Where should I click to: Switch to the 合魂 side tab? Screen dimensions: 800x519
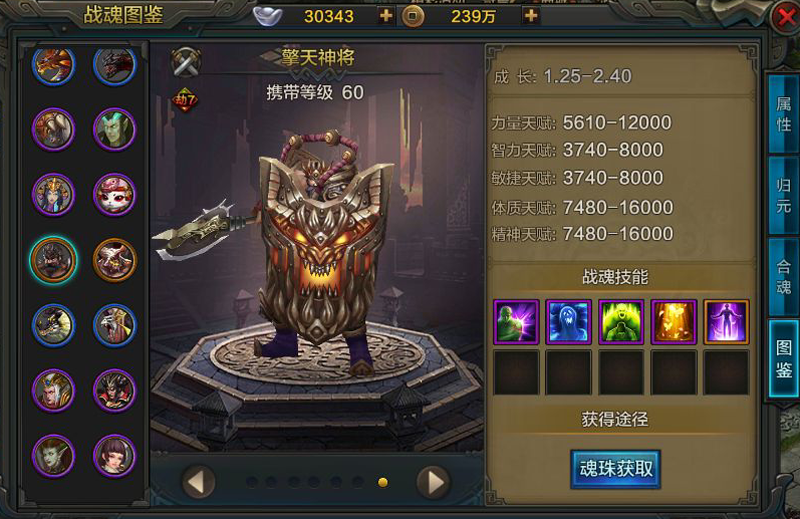(784, 277)
